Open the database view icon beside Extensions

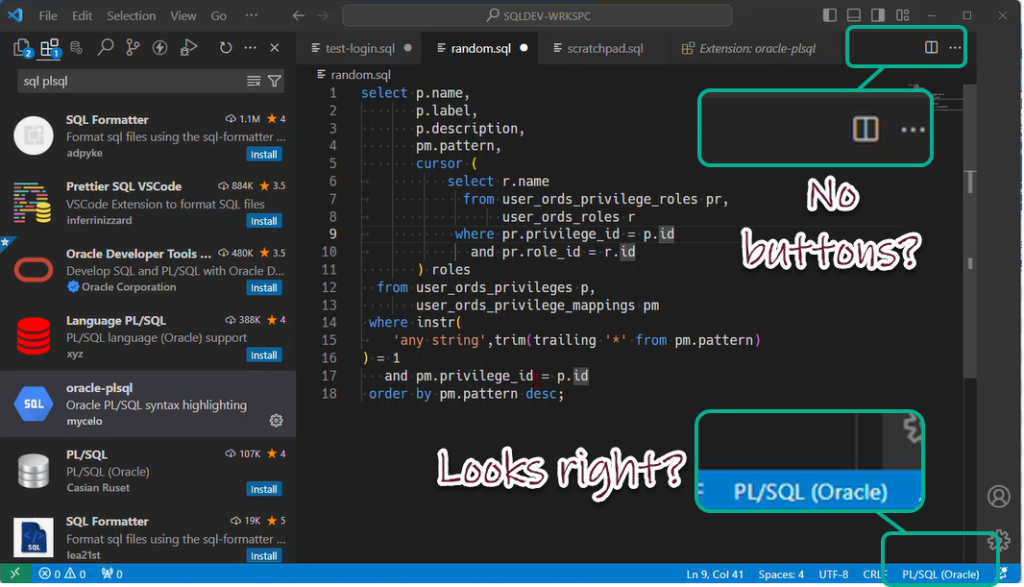[76, 47]
